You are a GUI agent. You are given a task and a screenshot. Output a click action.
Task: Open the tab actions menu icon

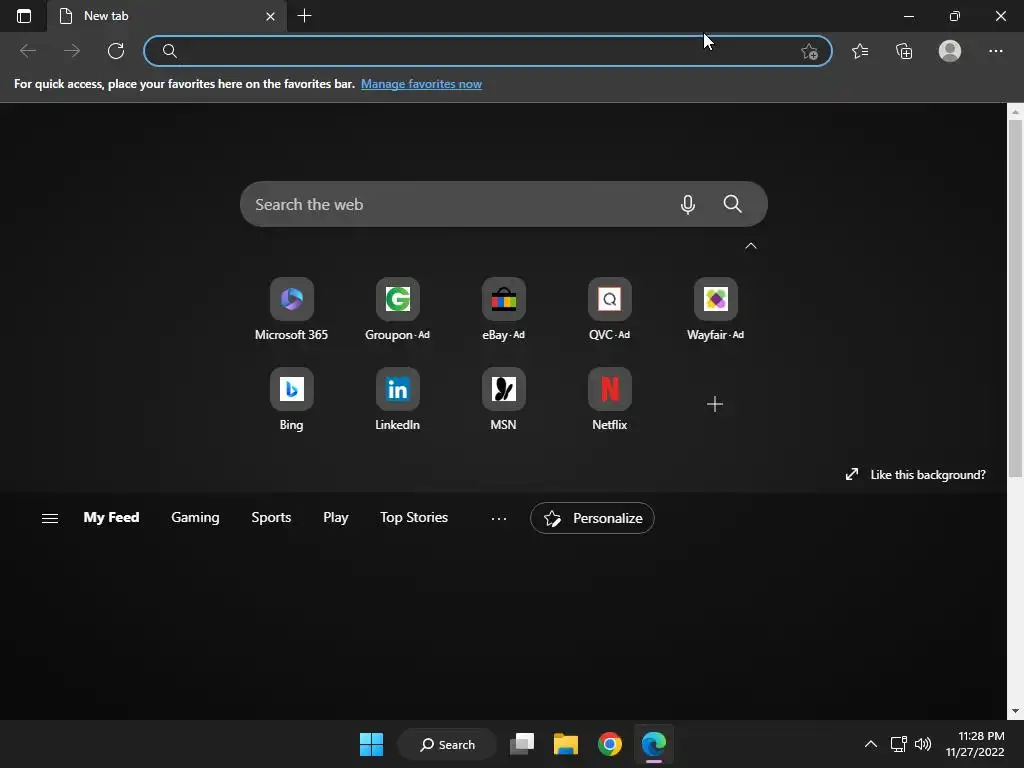coord(24,16)
